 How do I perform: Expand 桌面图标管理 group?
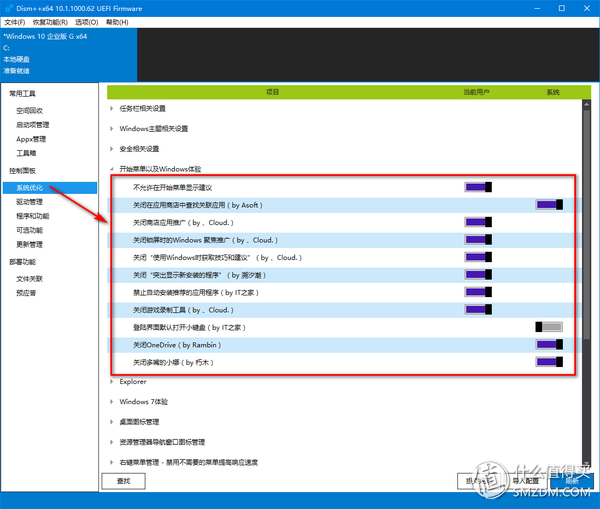(x=111, y=422)
